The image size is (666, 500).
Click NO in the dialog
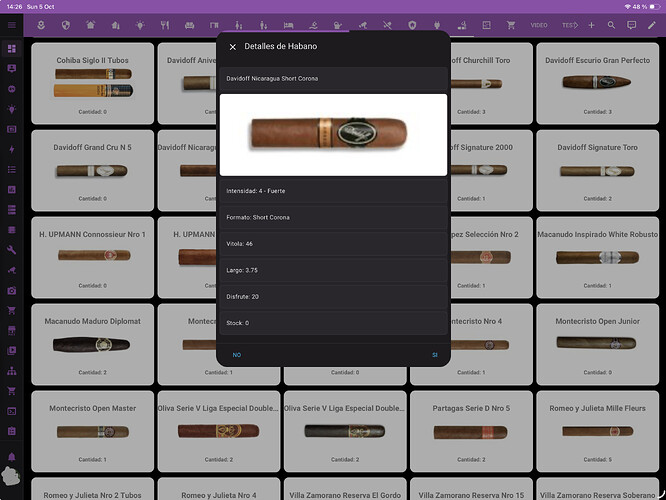237,355
